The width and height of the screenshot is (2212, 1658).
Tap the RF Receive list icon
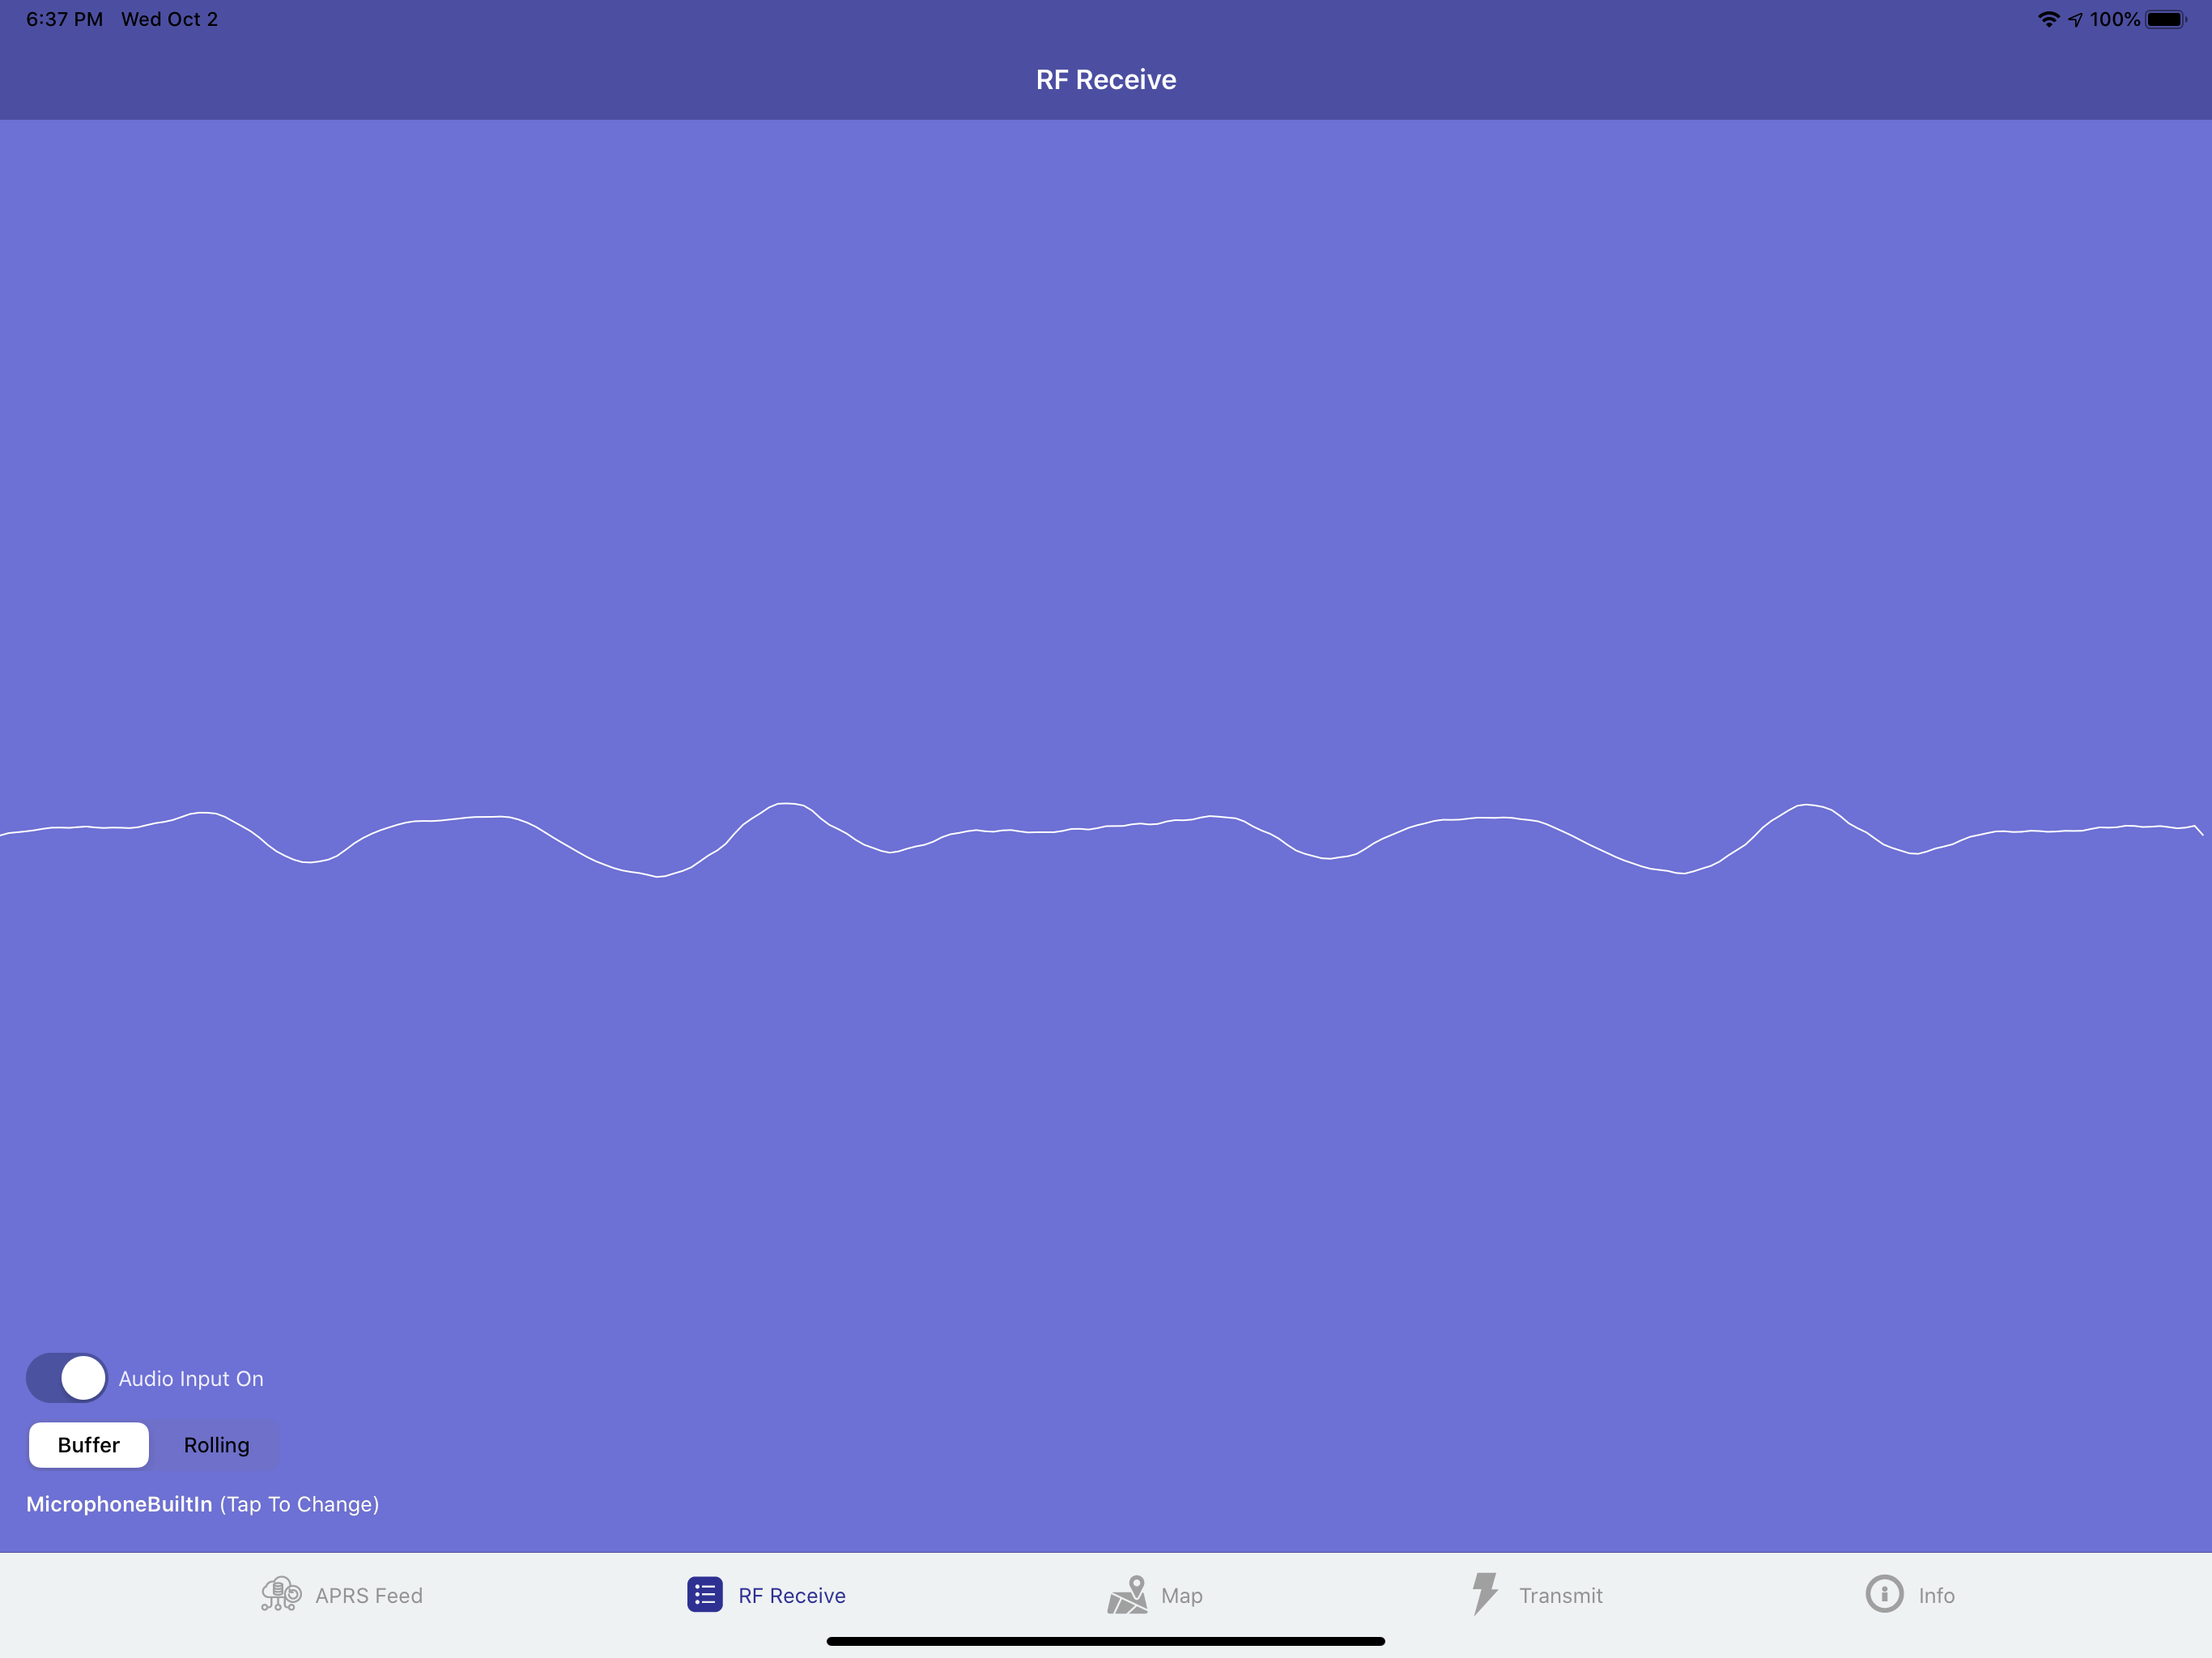(704, 1594)
